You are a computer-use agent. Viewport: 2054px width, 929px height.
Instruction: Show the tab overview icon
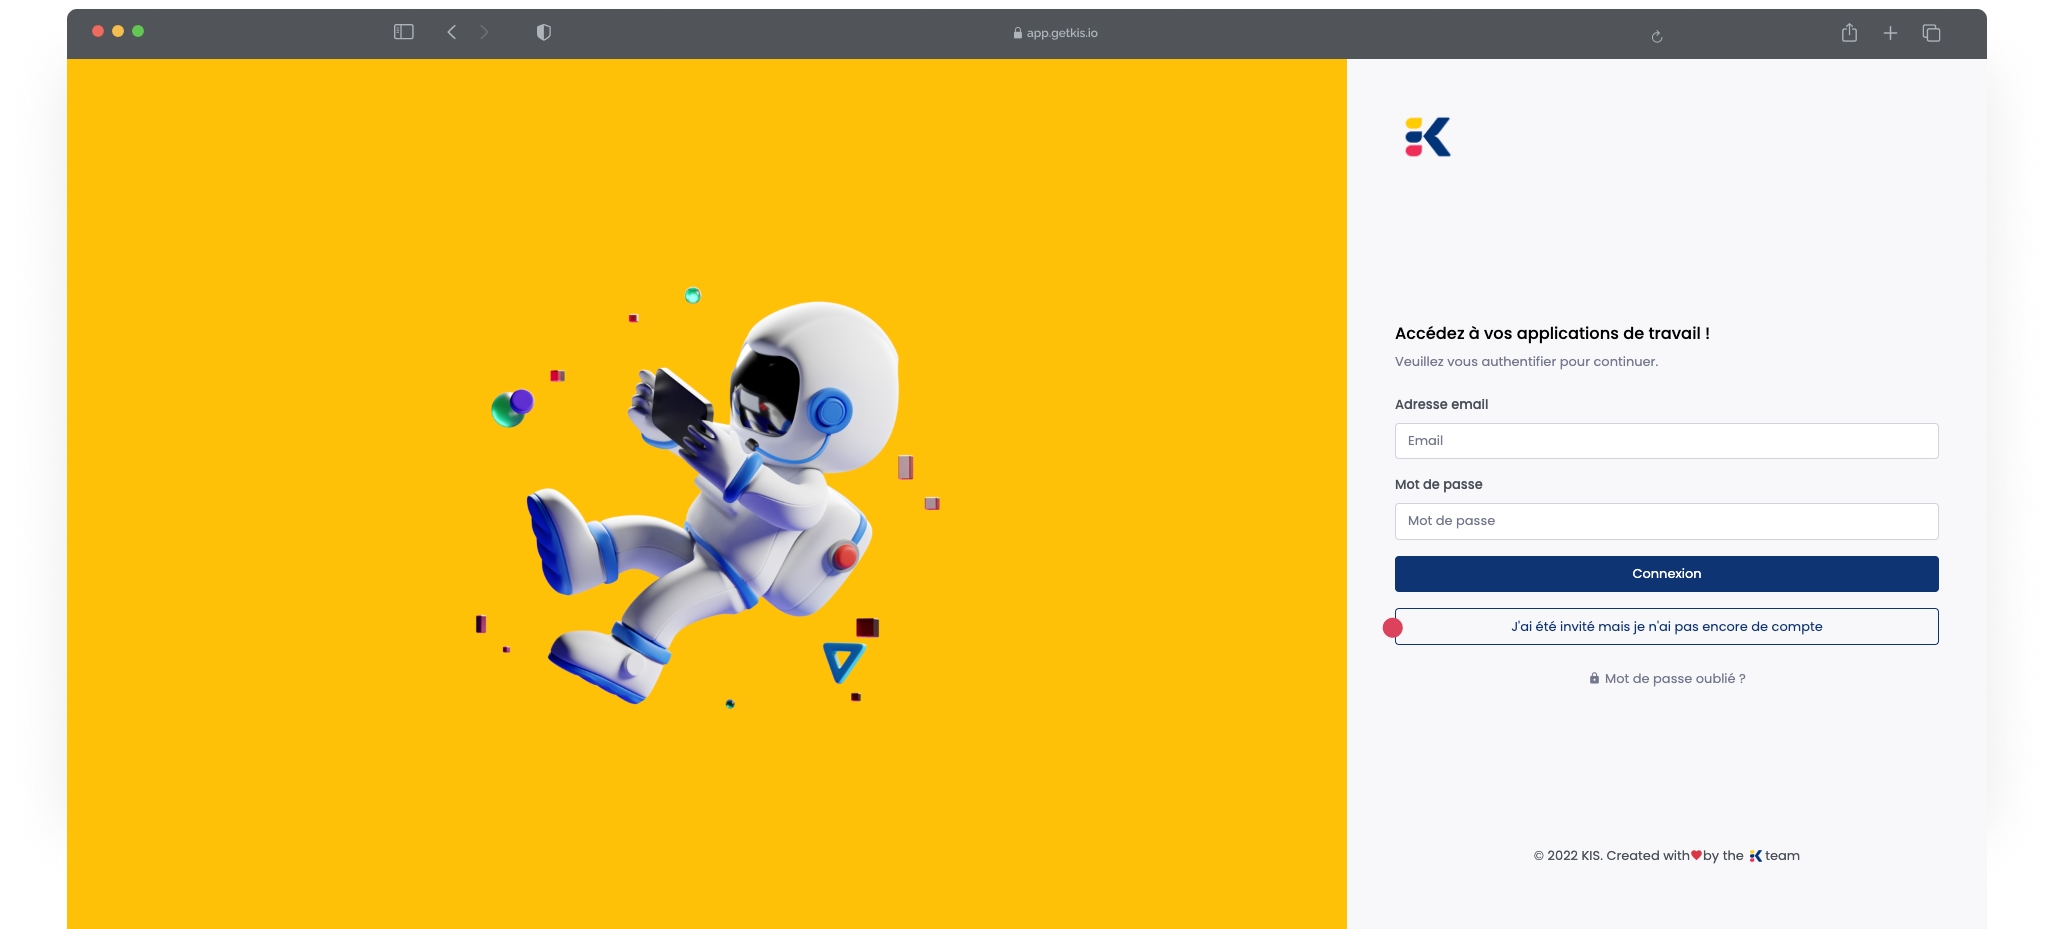tap(1931, 33)
